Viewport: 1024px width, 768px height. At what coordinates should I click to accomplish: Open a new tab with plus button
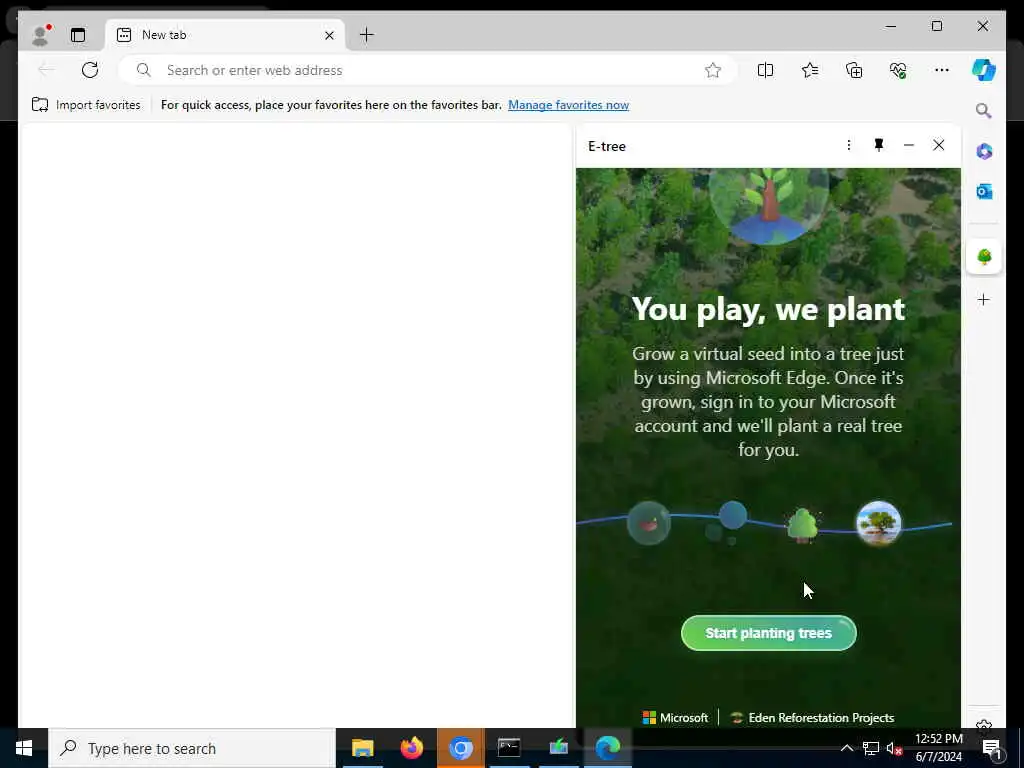[x=367, y=35]
